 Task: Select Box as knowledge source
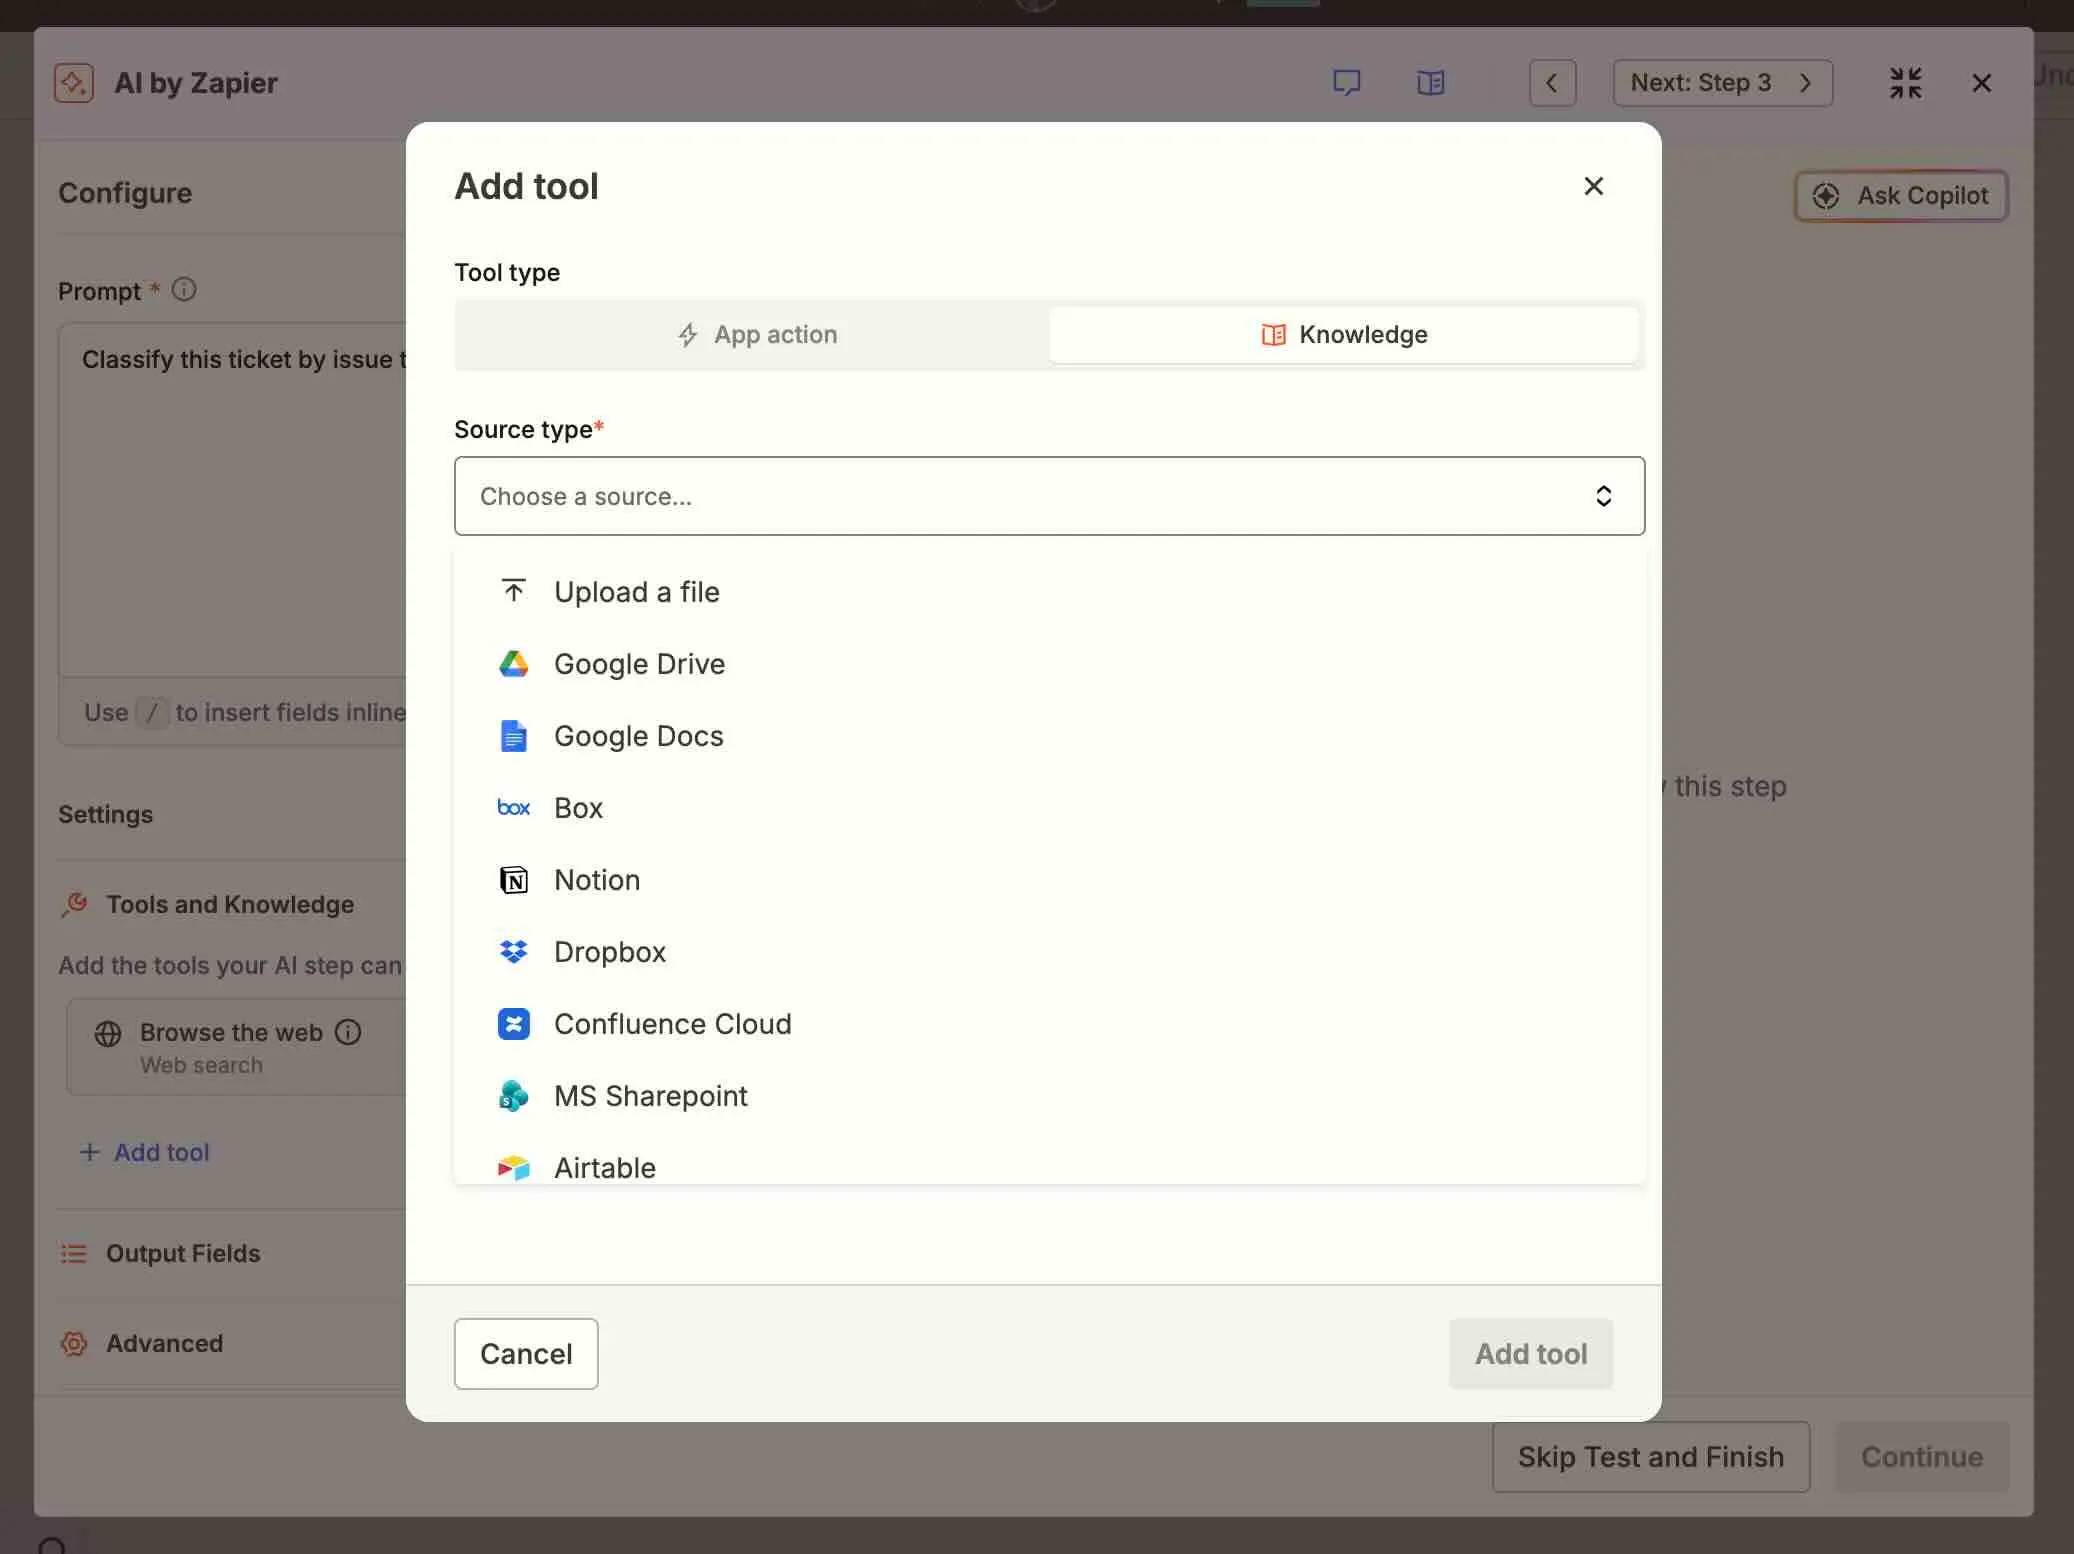click(x=1049, y=808)
